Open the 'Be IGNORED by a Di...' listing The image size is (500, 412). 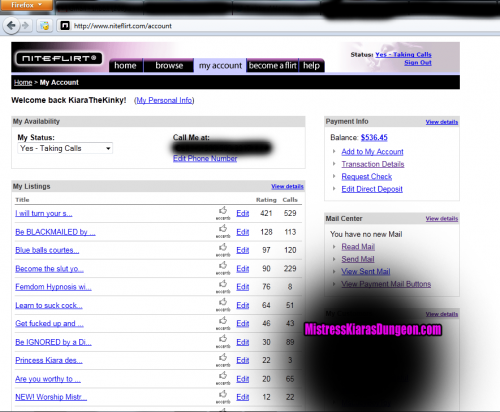click(x=53, y=342)
